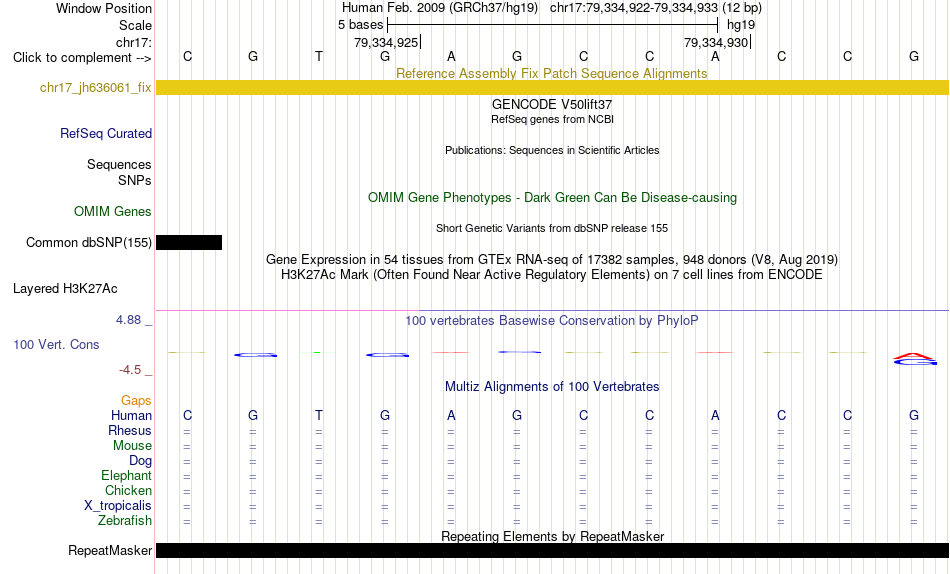Click 'Repeating Elements by RepeatMasker' title
950x574 pixels.
[x=553, y=536]
